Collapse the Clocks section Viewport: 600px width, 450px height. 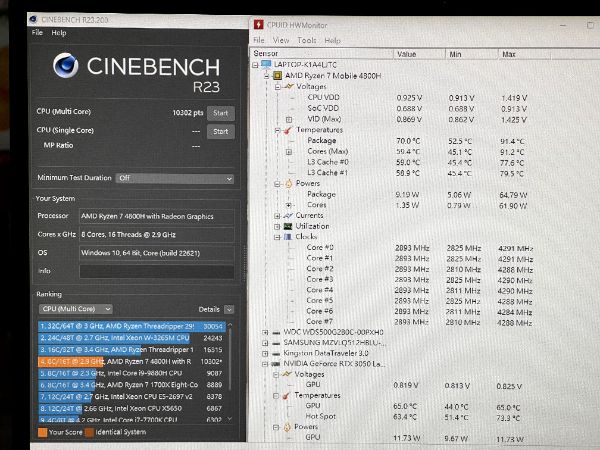point(277,237)
